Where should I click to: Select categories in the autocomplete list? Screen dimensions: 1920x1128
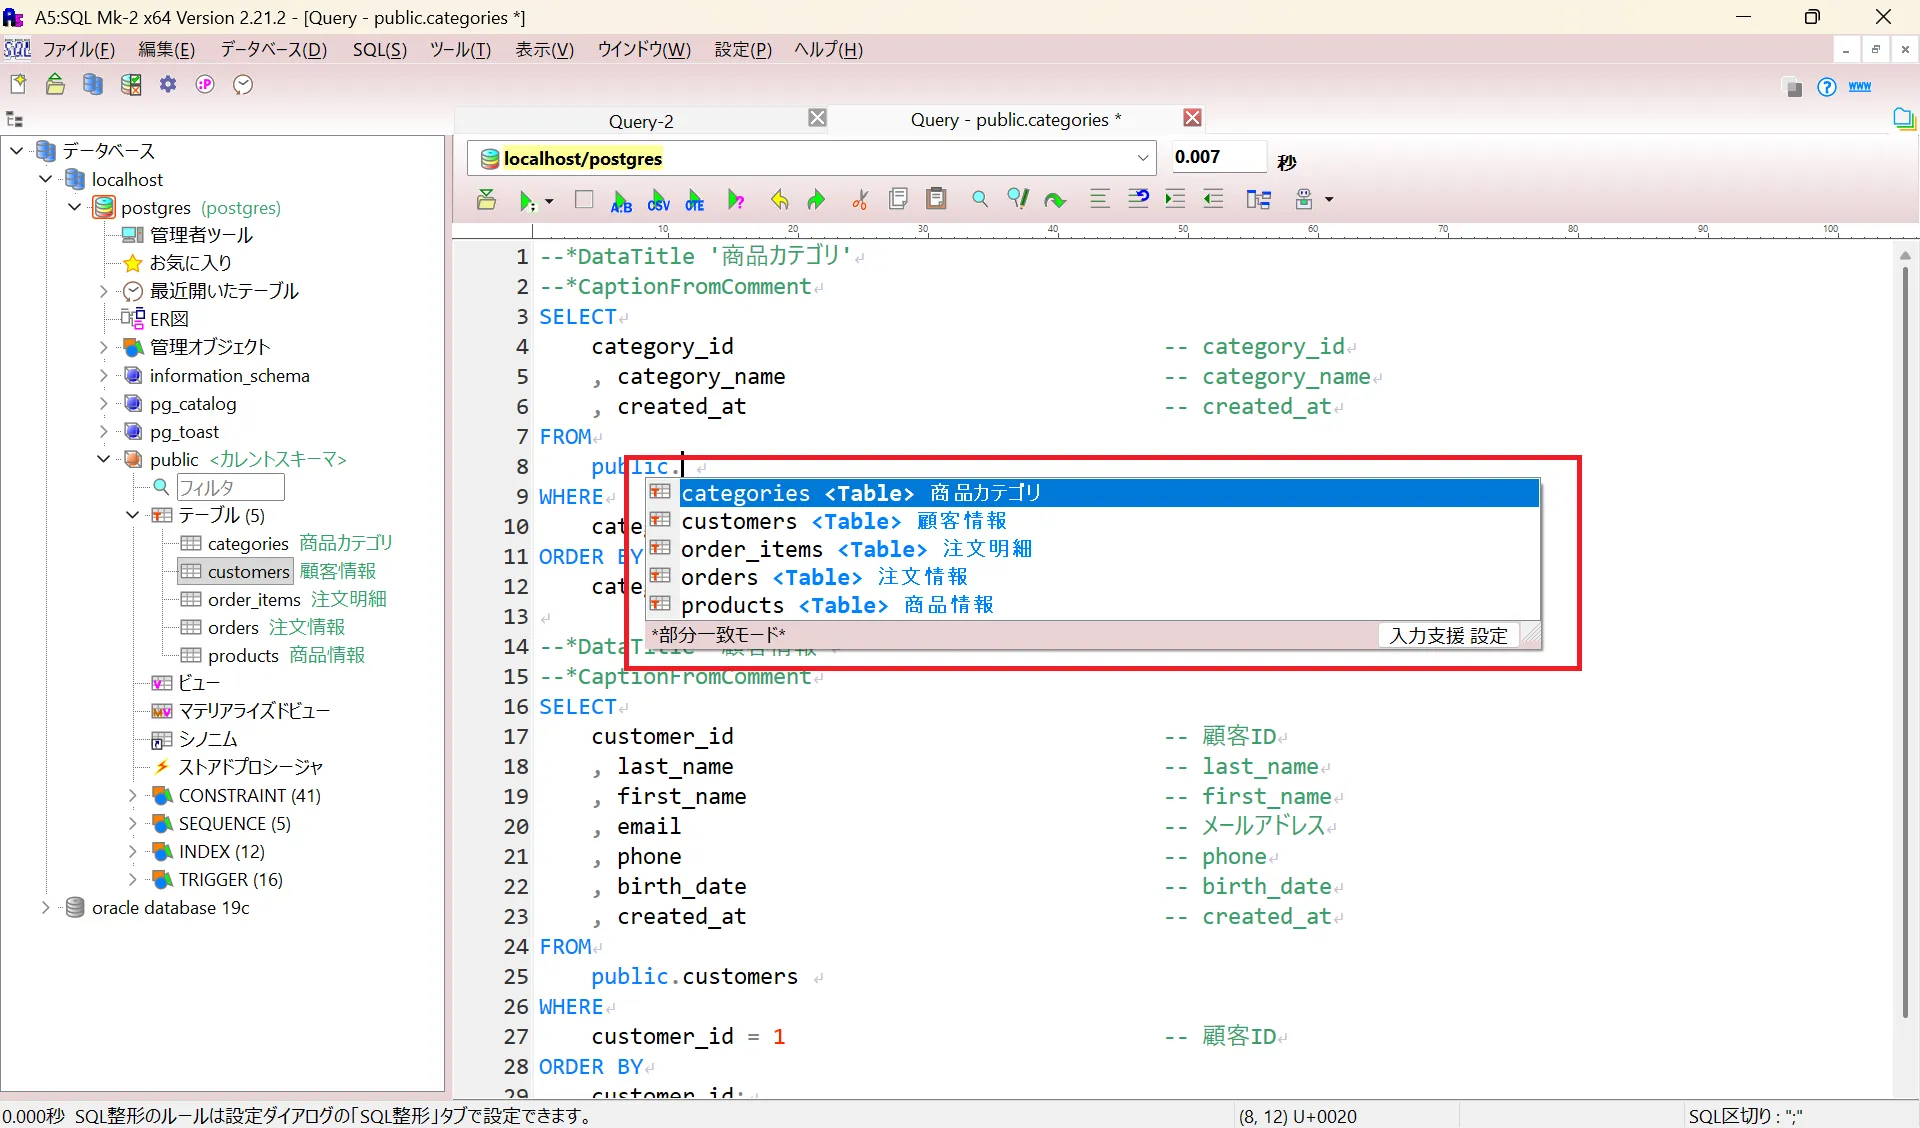pyautogui.click(x=1092, y=493)
